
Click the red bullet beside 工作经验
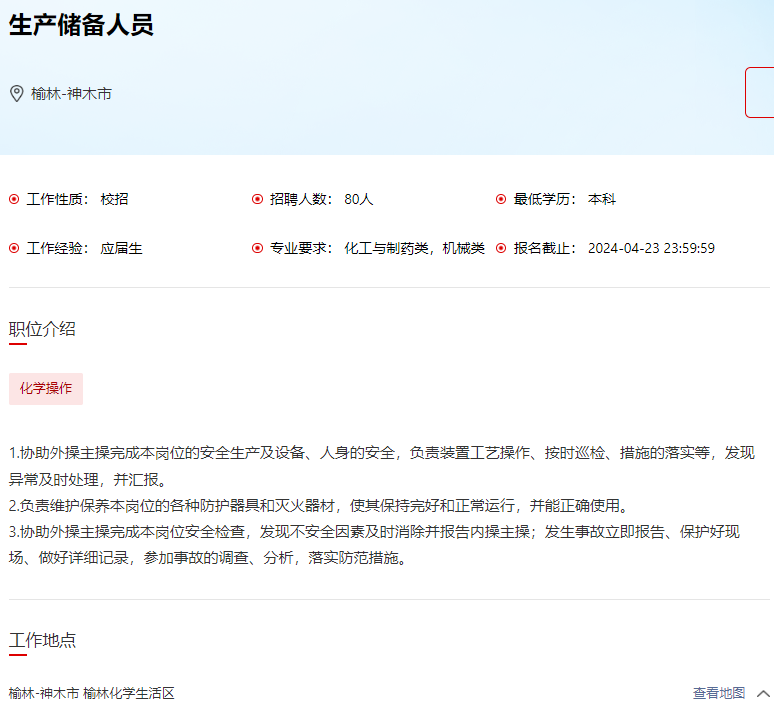(x=14, y=248)
